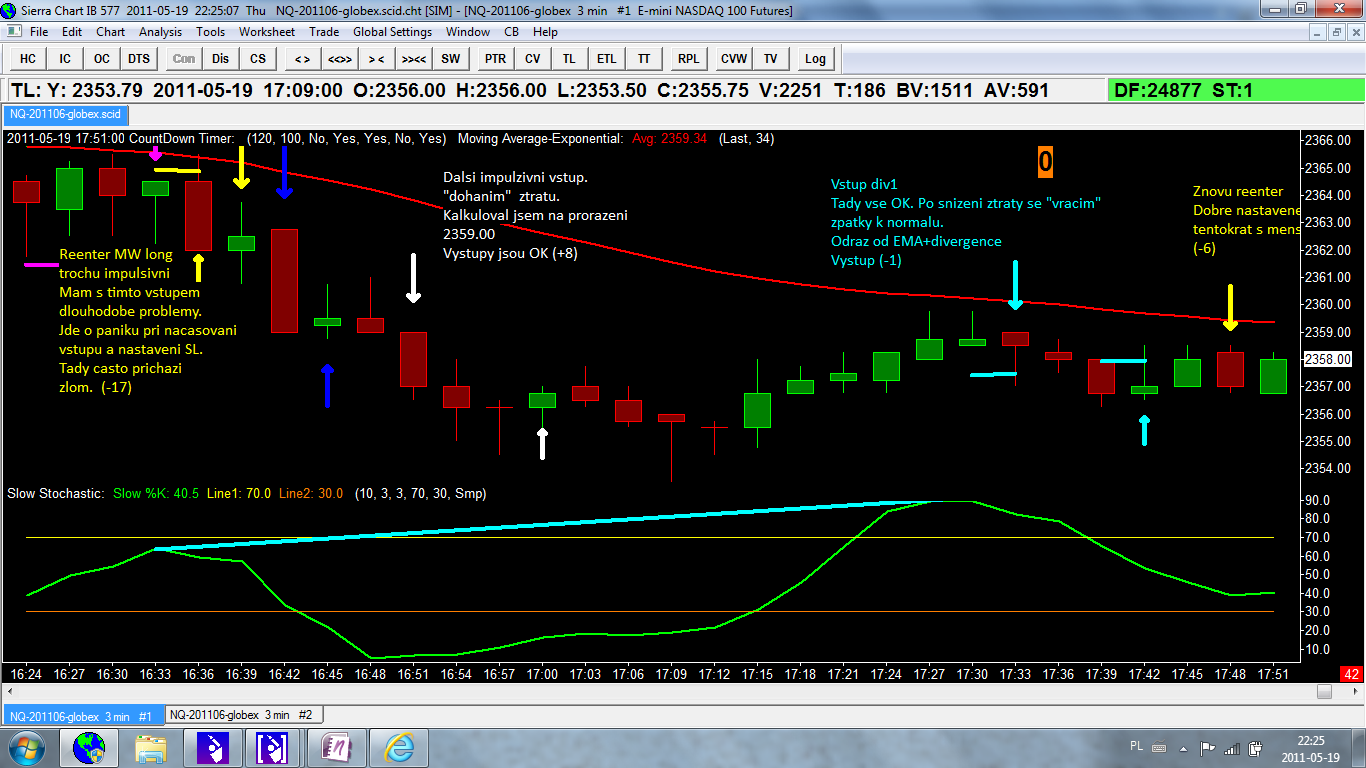The image size is (1366, 768).
Task: Click the TL toolbar button
Action: tap(570, 58)
